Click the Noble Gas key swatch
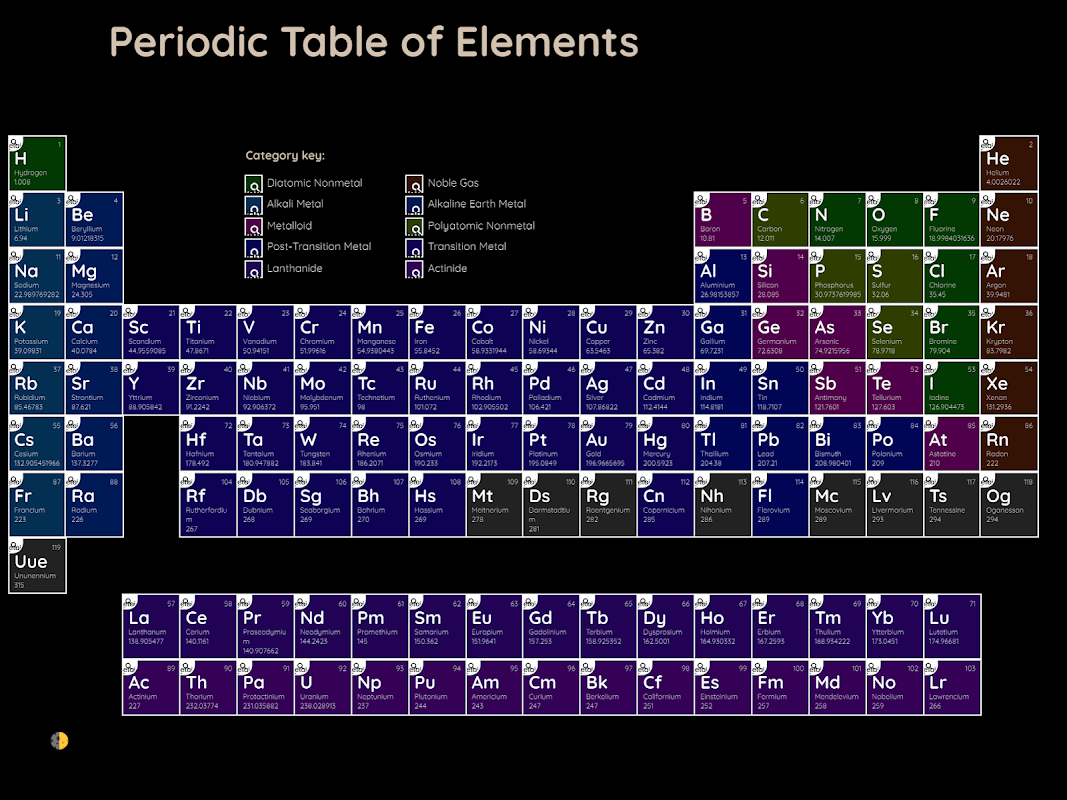This screenshot has height=800, width=1067. (x=414, y=184)
